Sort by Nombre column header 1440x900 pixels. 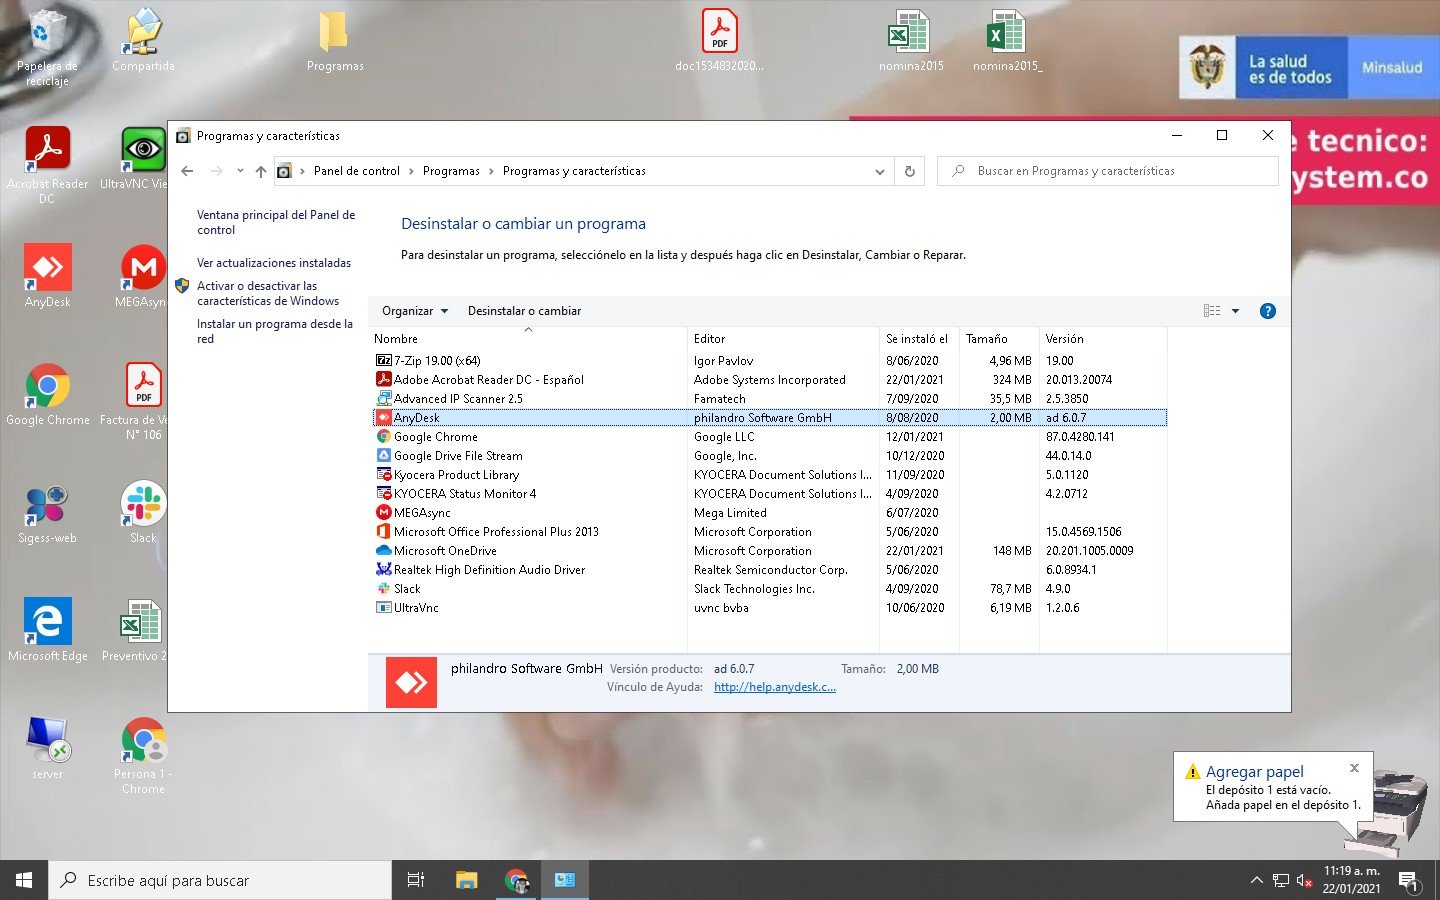click(528, 339)
